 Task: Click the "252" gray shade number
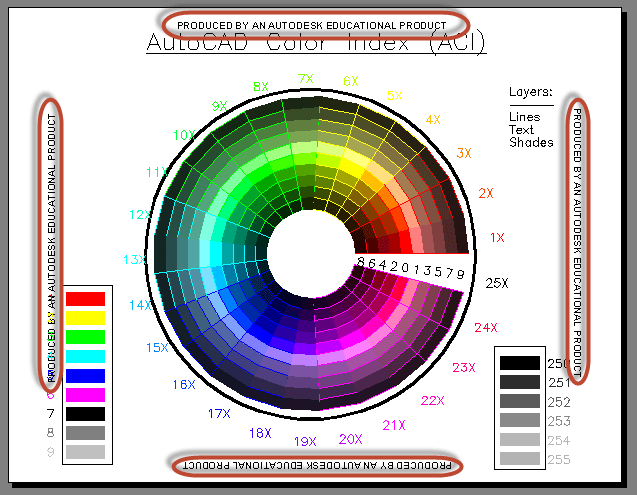click(x=559, y=402)
